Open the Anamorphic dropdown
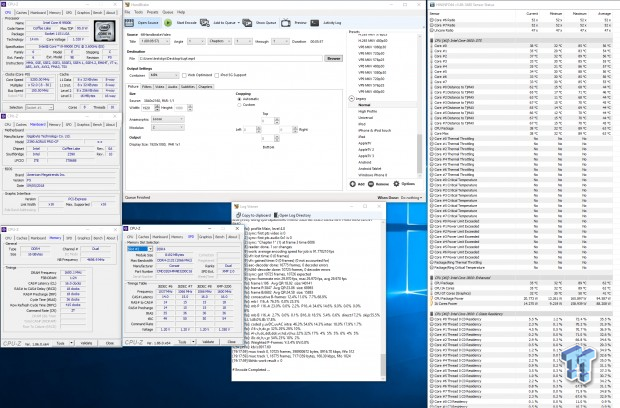 168,119
